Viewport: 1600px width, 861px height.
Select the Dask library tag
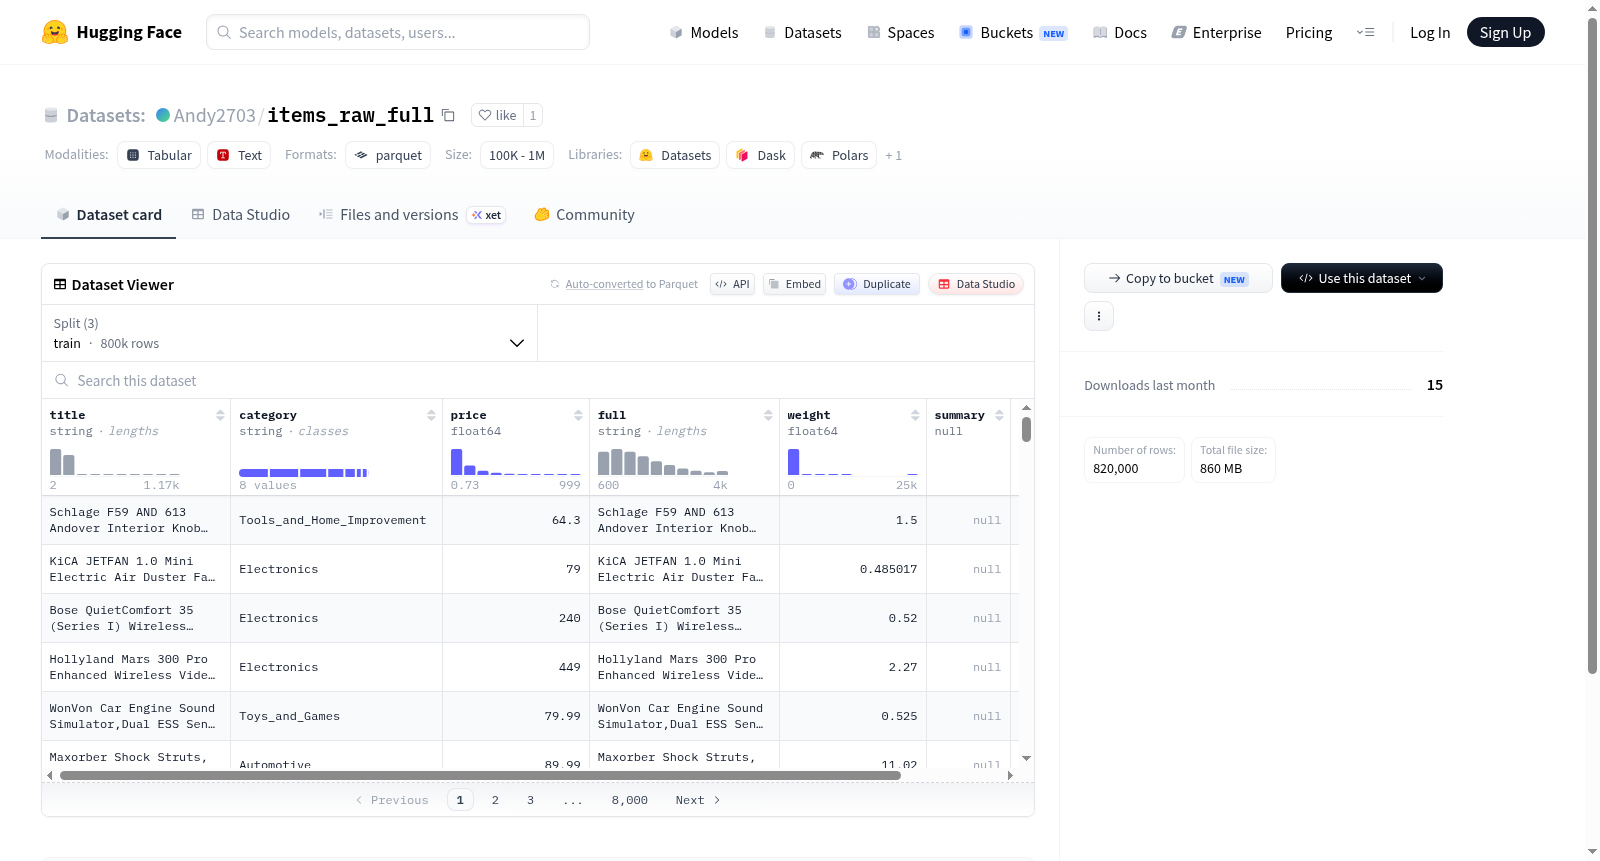coord(760,155)
